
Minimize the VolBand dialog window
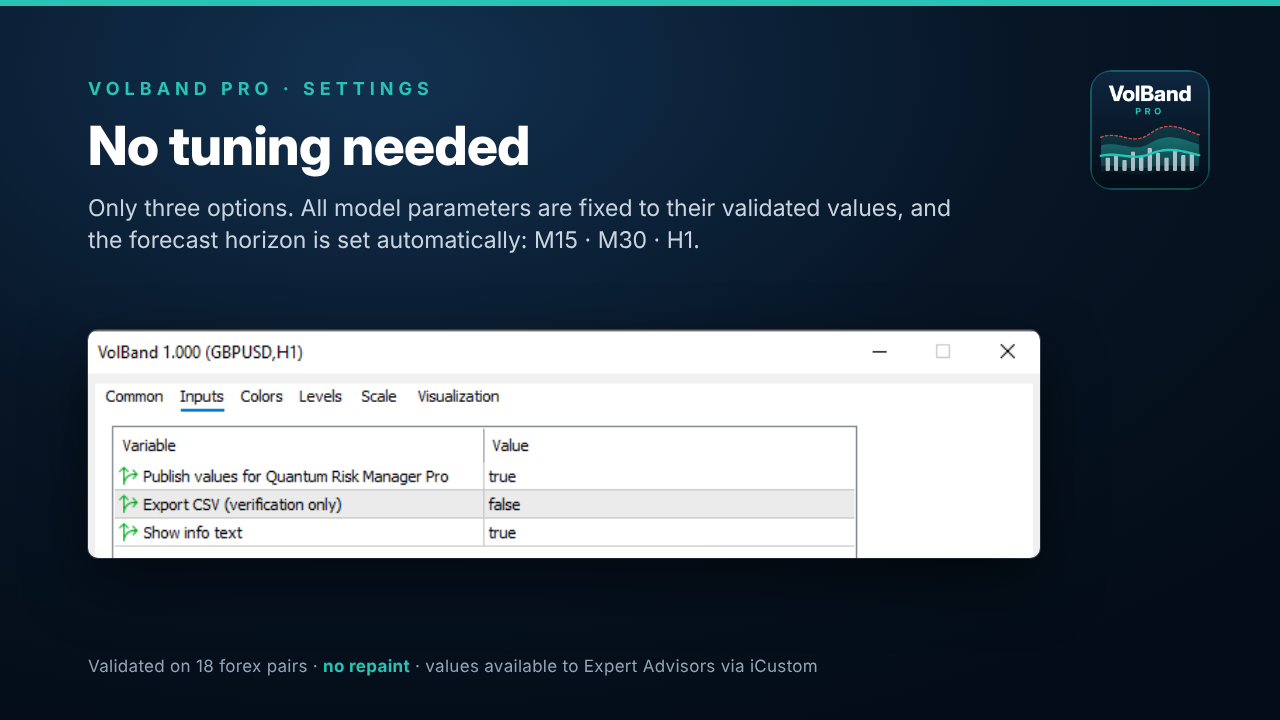(880, 352)
